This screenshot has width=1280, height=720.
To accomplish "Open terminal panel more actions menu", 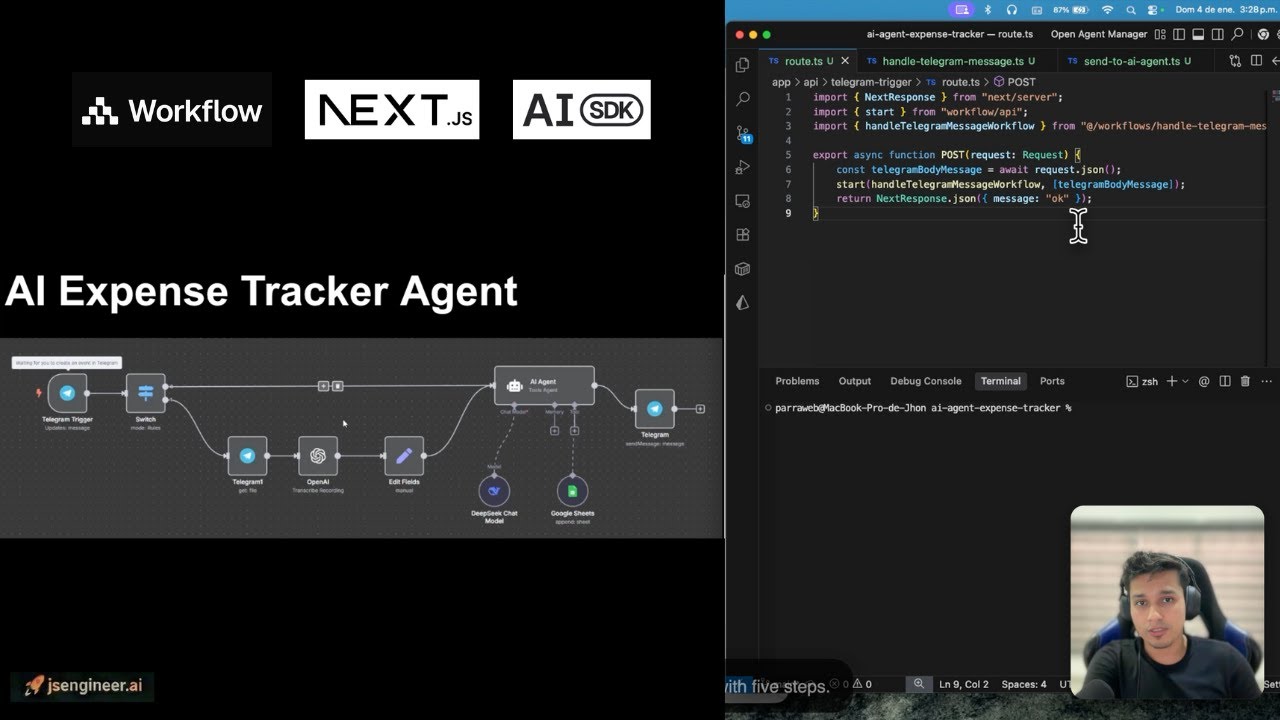I will coord(1267,381).
